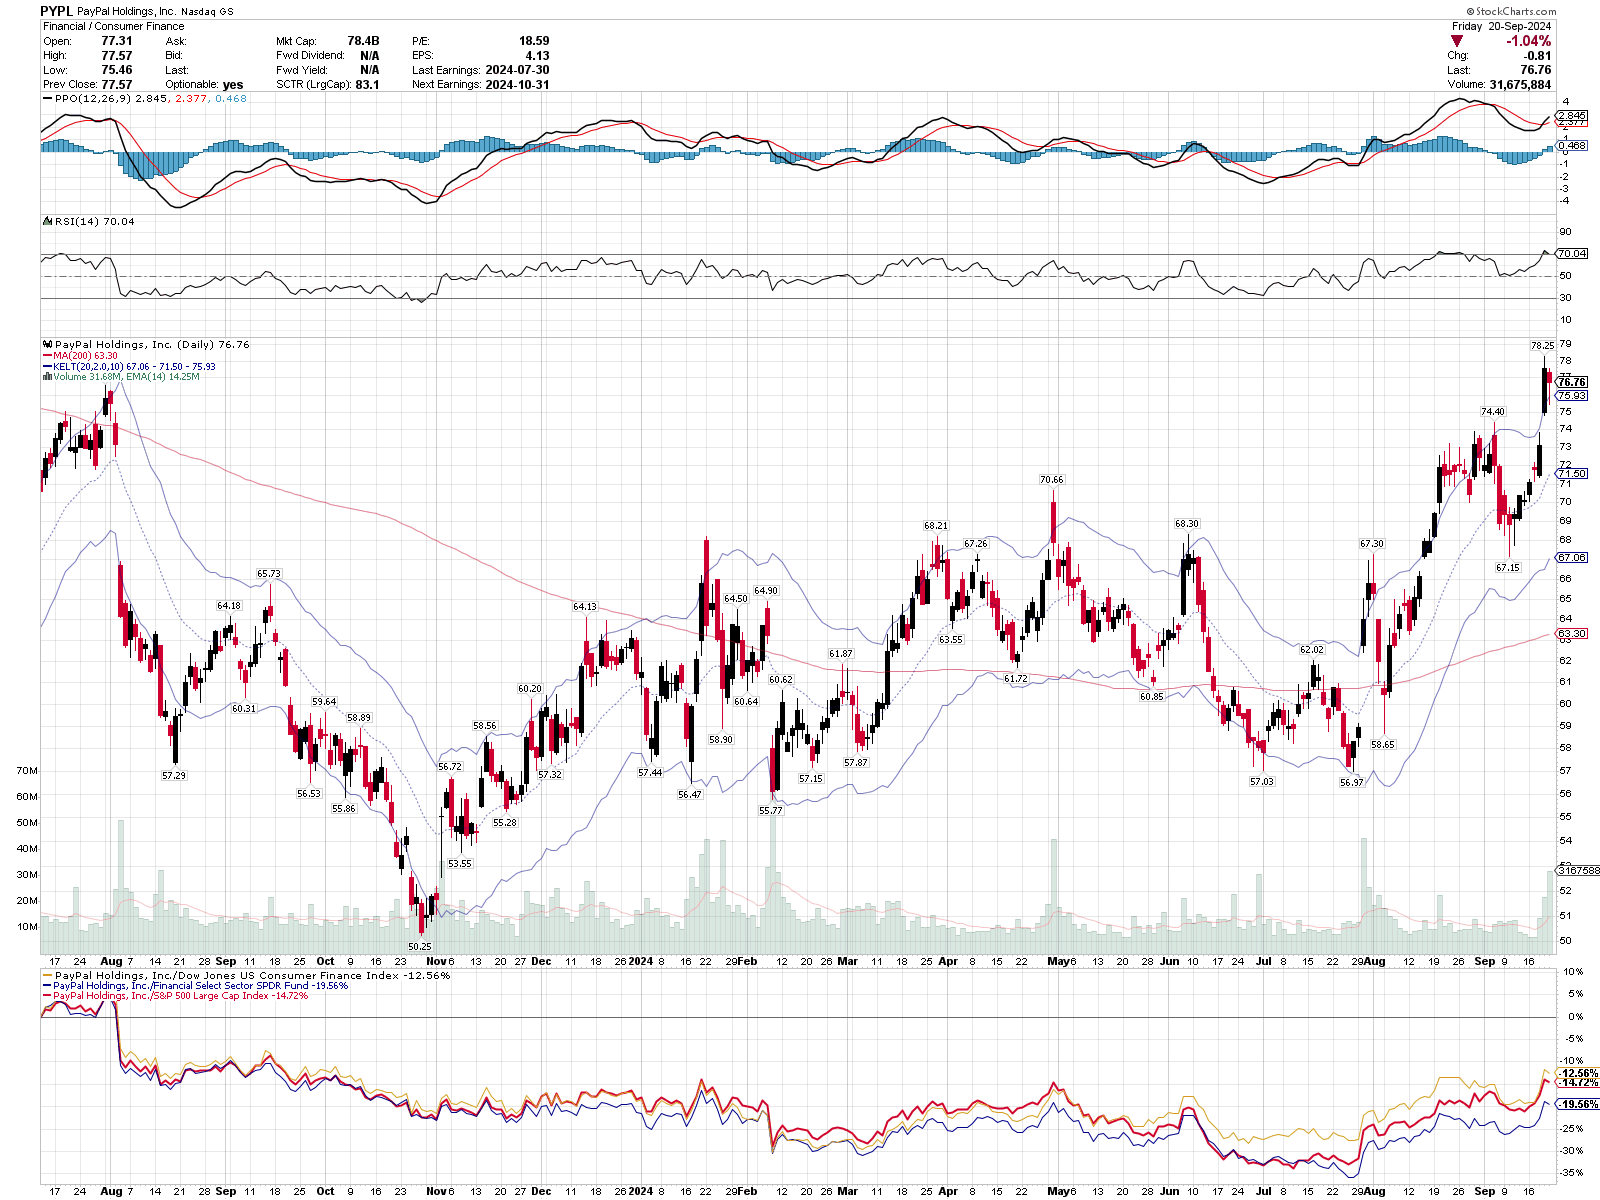Image resolution: width=1600 pixels, height=1200 pixels.
Task: Click the -1.04% percent change
Action: coord(1529,41)
